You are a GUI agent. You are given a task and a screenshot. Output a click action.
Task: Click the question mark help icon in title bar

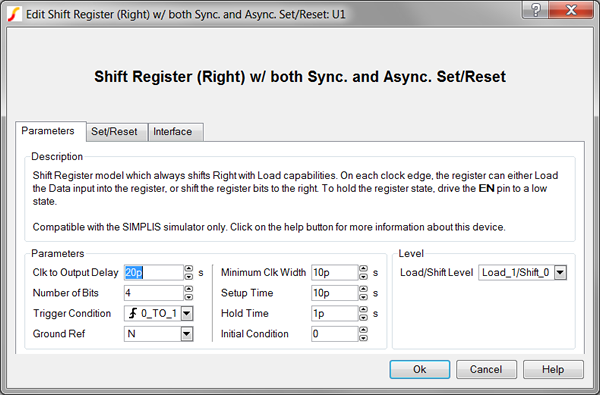[536, 10]
